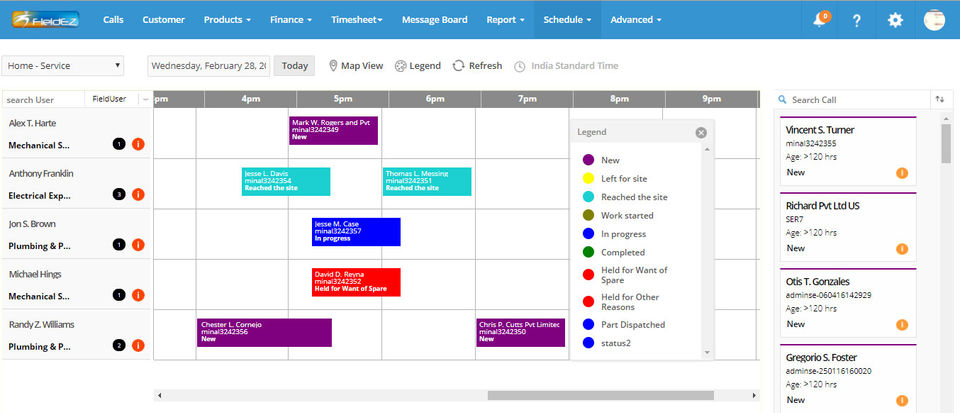
Task: Click the Today button
Action: coord(294,66)
